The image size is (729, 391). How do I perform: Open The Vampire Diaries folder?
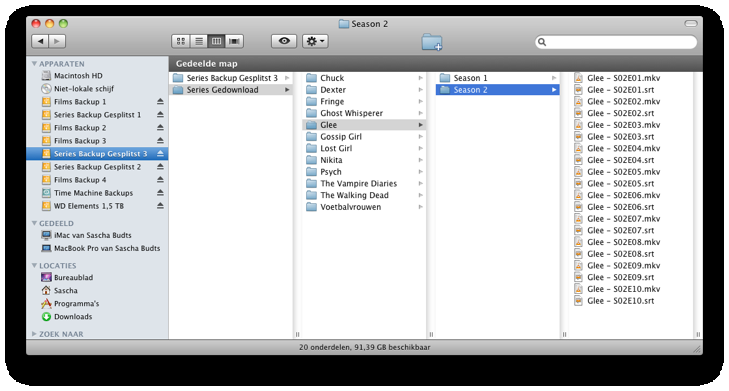tap(364, 184)
